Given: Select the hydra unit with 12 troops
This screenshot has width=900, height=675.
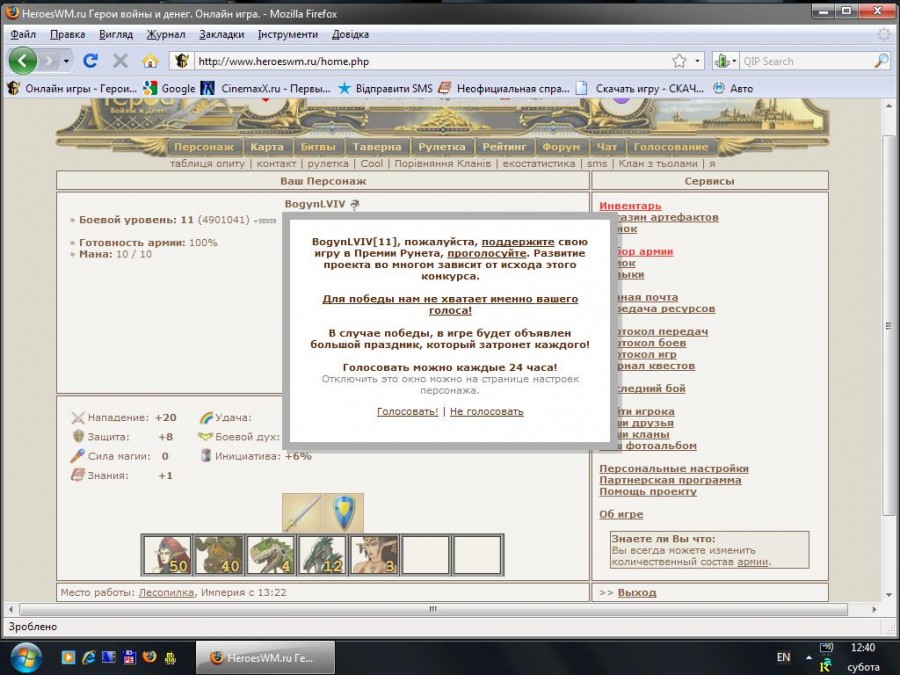Looking at the screenshot, I should click(x=322, y=554).
